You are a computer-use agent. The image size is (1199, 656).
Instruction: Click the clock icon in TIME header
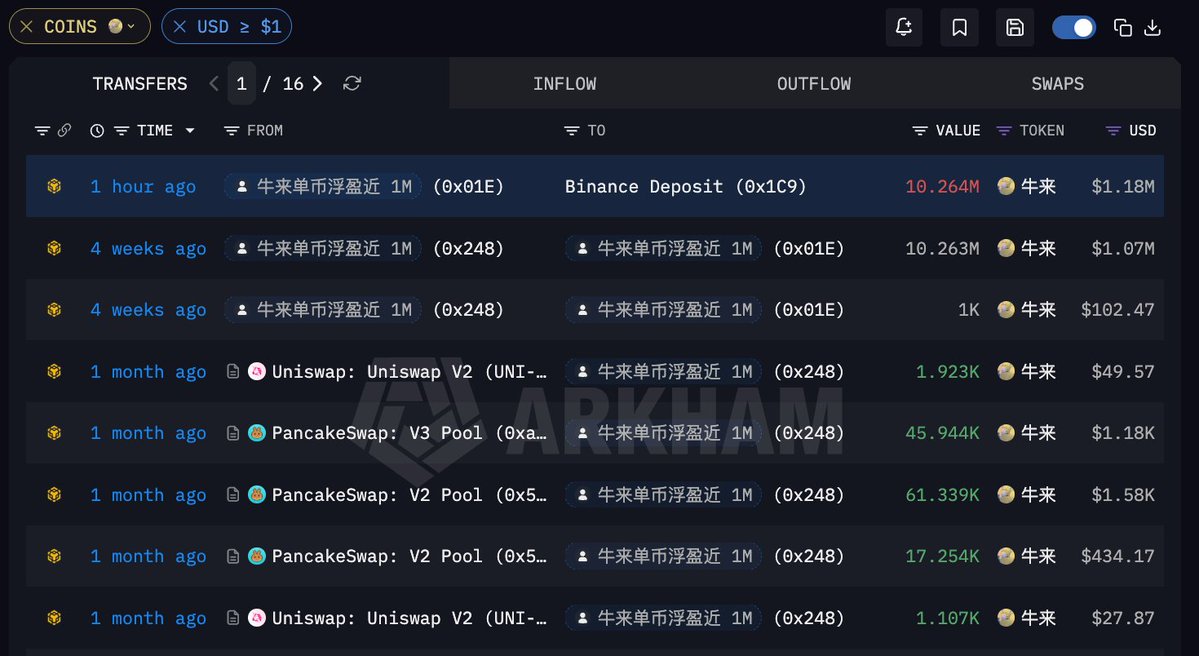point(96,131)
